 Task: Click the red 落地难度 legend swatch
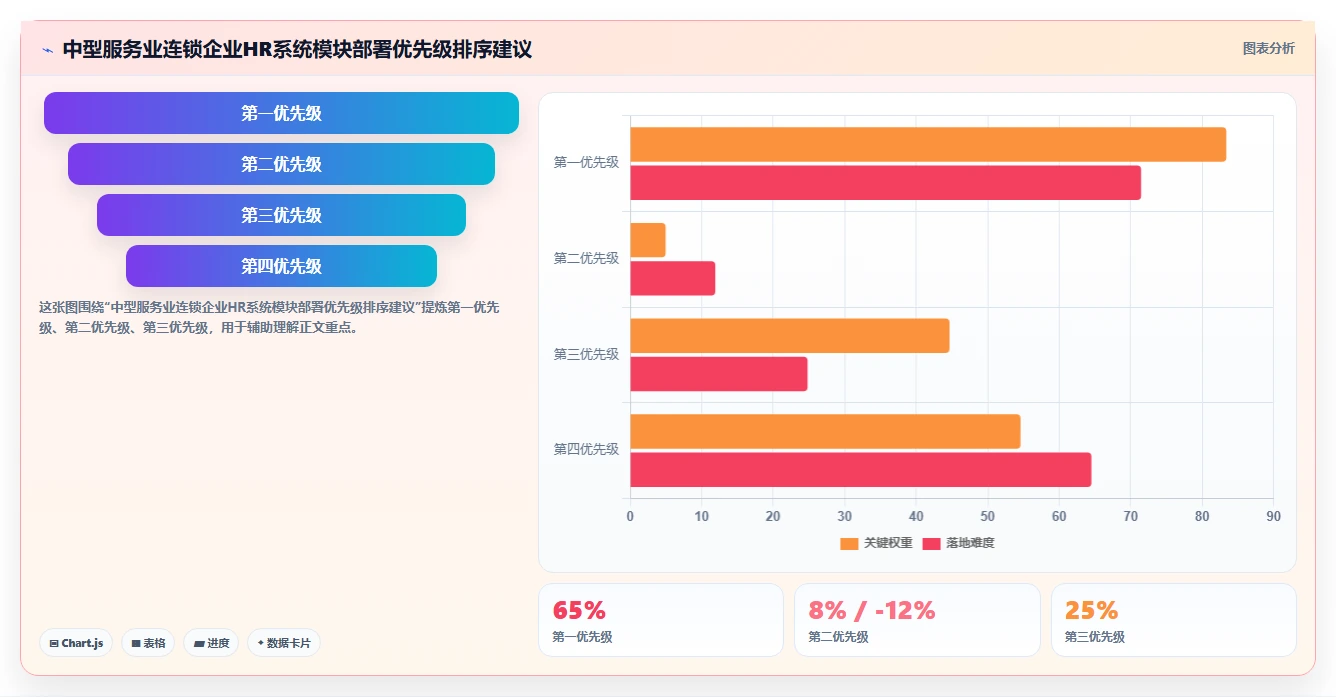[931, 543]
